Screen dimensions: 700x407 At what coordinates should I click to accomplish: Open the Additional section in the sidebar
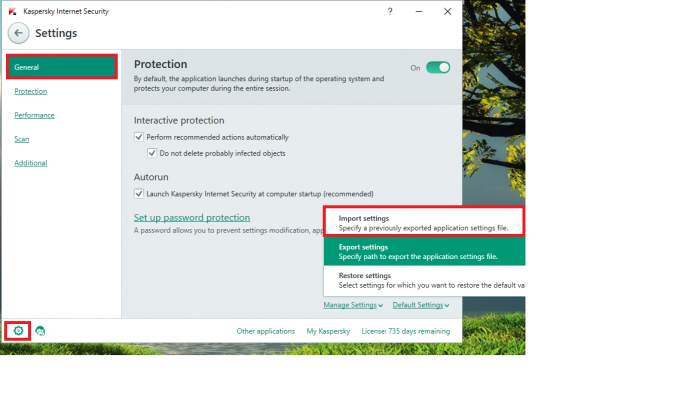[30, 163]
